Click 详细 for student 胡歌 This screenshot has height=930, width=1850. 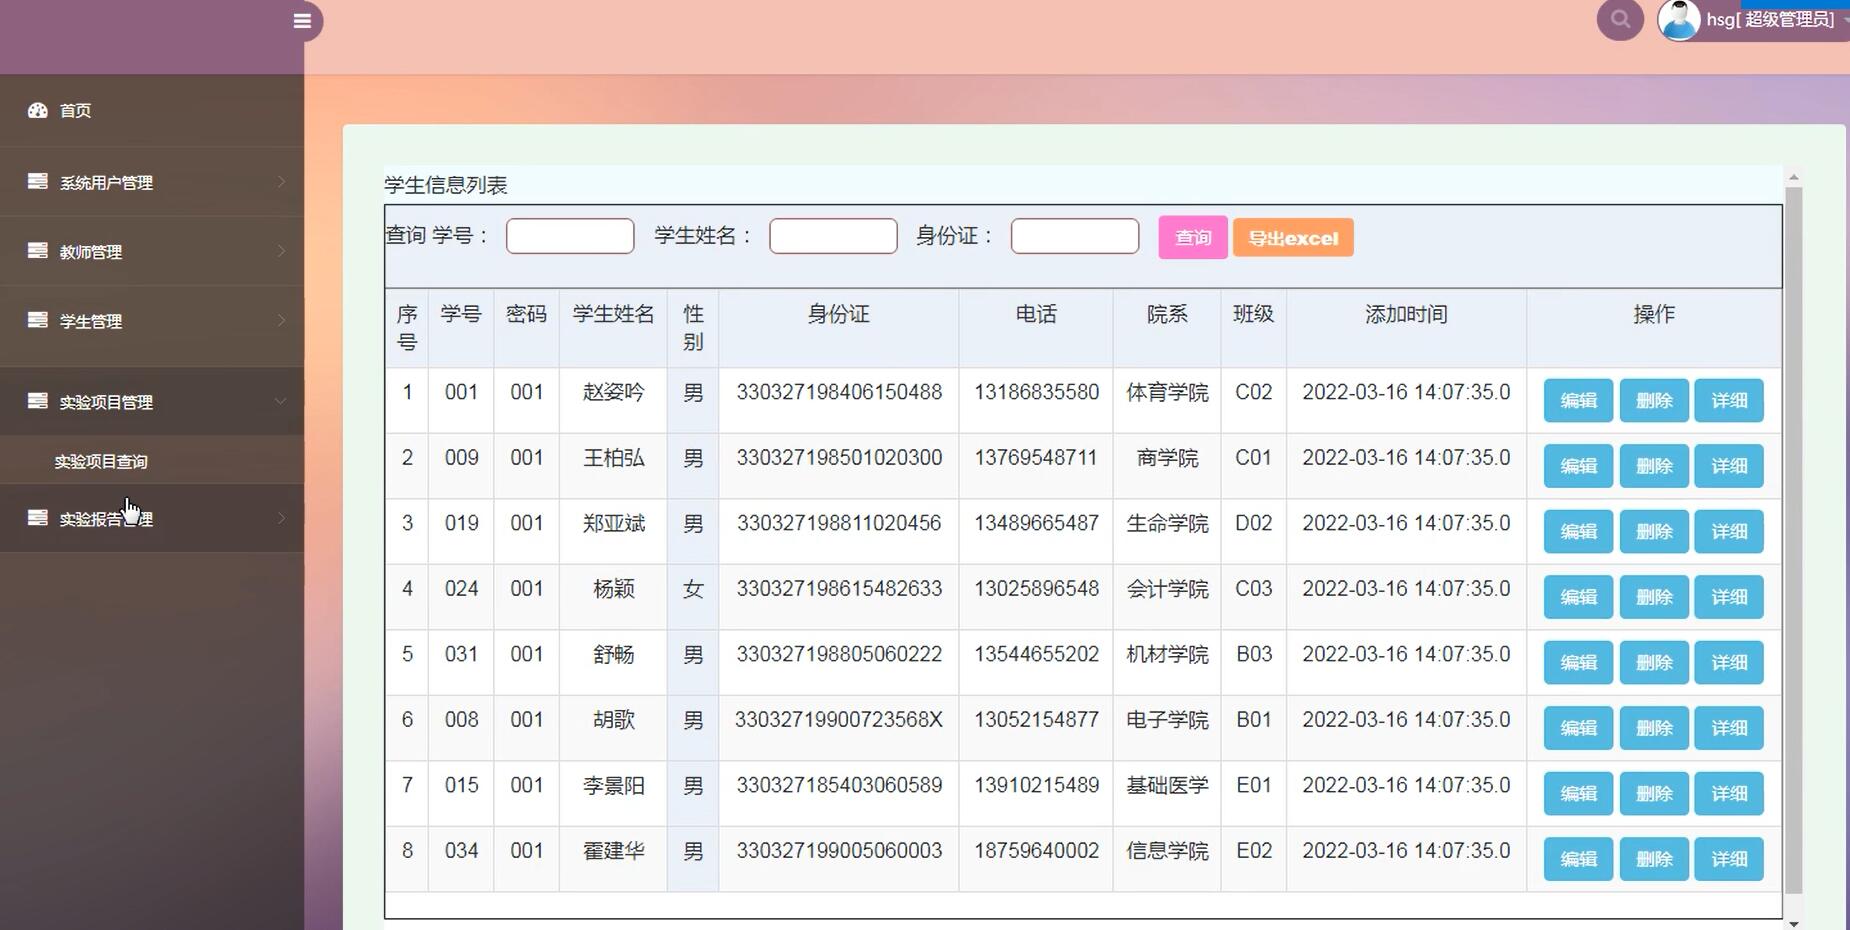pyautogui.click(x=1729, y=728)
